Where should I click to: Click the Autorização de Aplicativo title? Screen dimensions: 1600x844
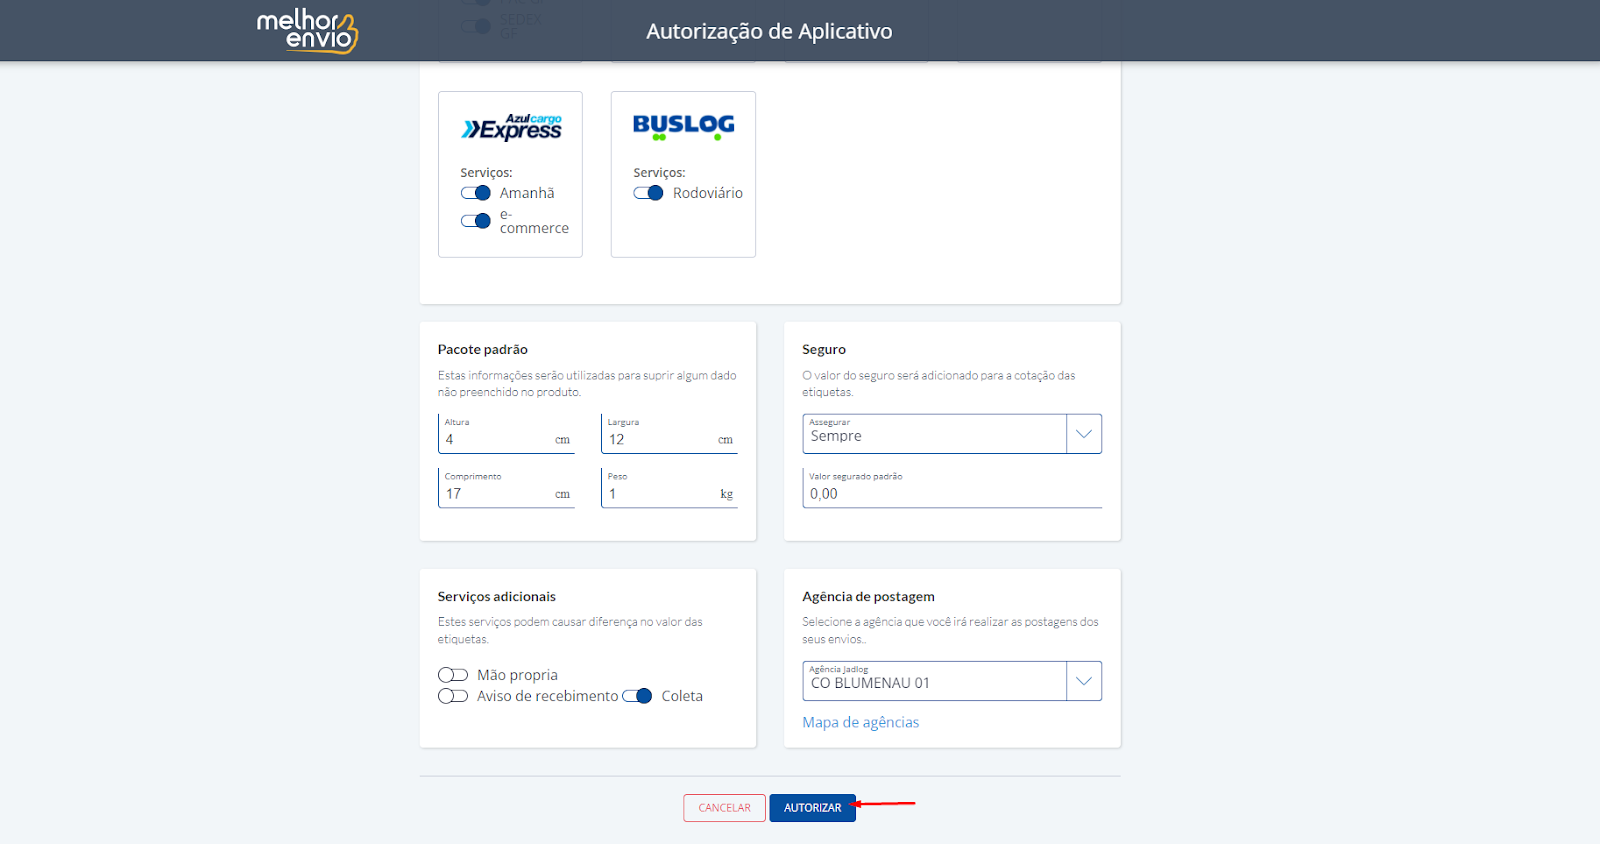click(x=769, y=31)
